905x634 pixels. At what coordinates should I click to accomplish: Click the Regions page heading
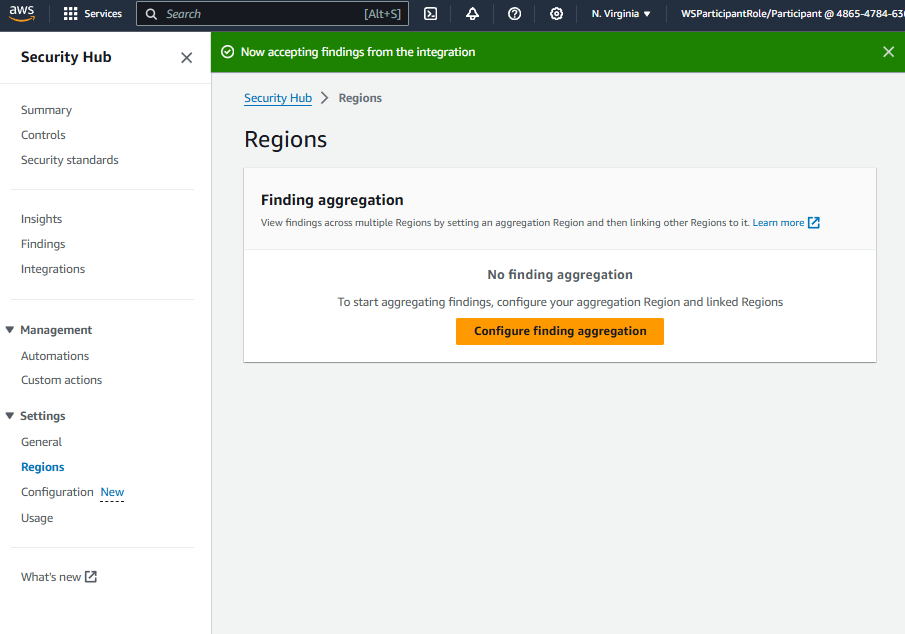pos(286,140)
